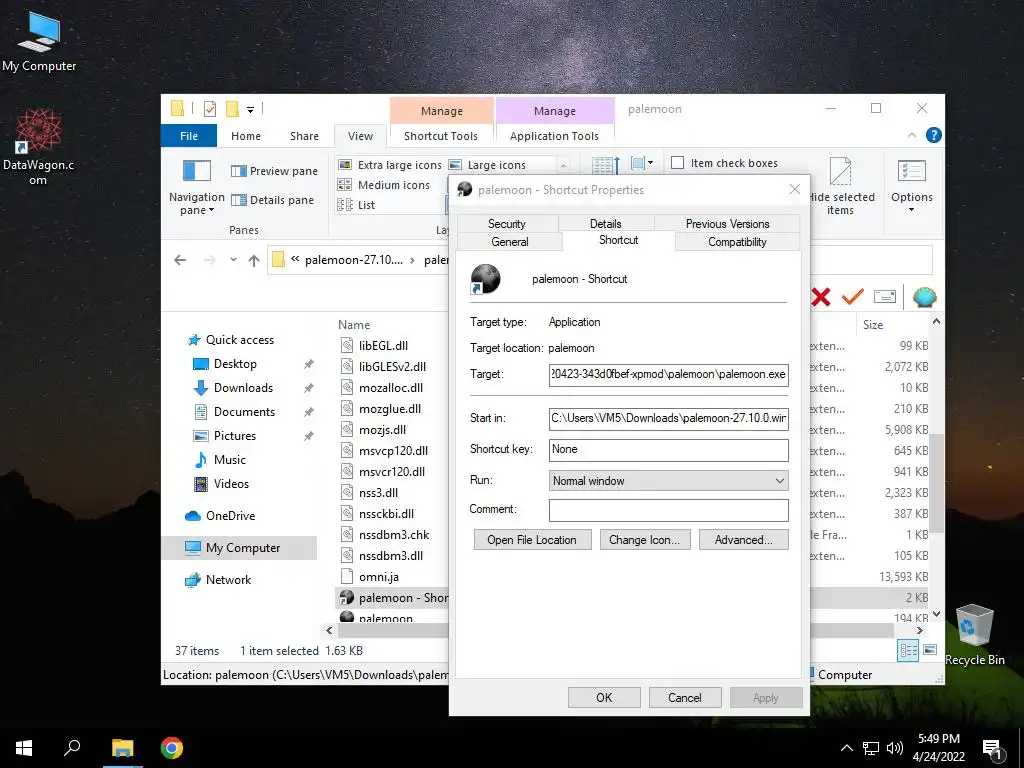Viewport: 1024px width, 768px height.
Task: Open recent locations dropdown chevron
Action: (x=233, y=259)
